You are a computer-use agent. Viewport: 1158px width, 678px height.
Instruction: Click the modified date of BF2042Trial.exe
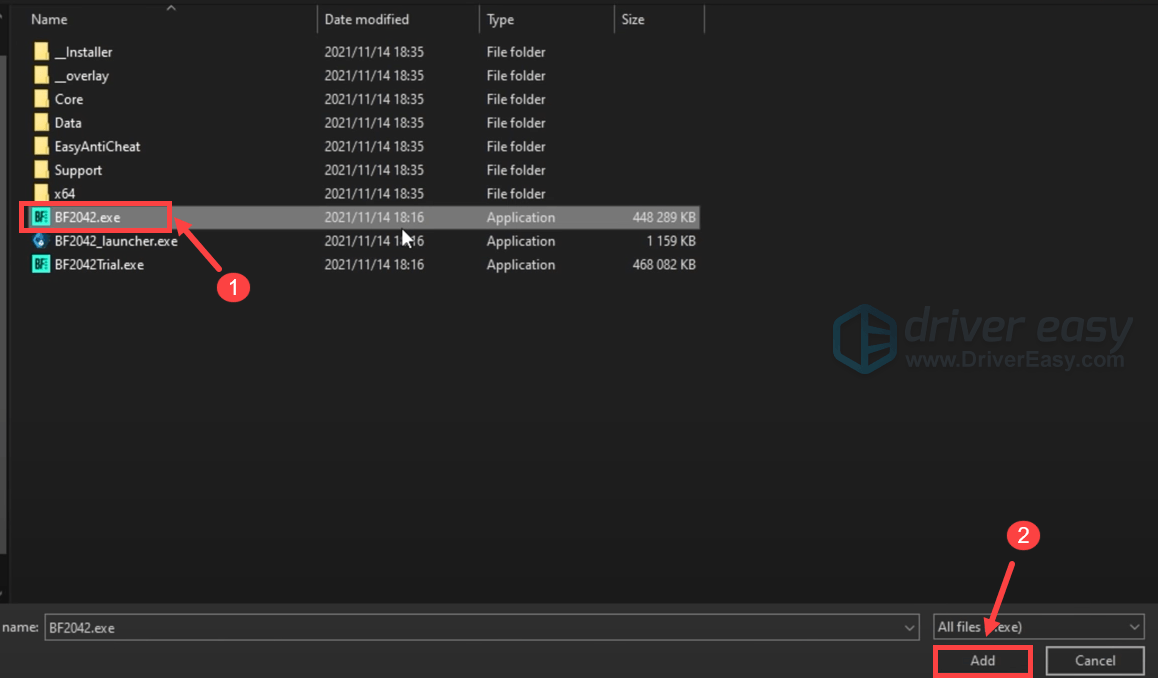[374, 264]
